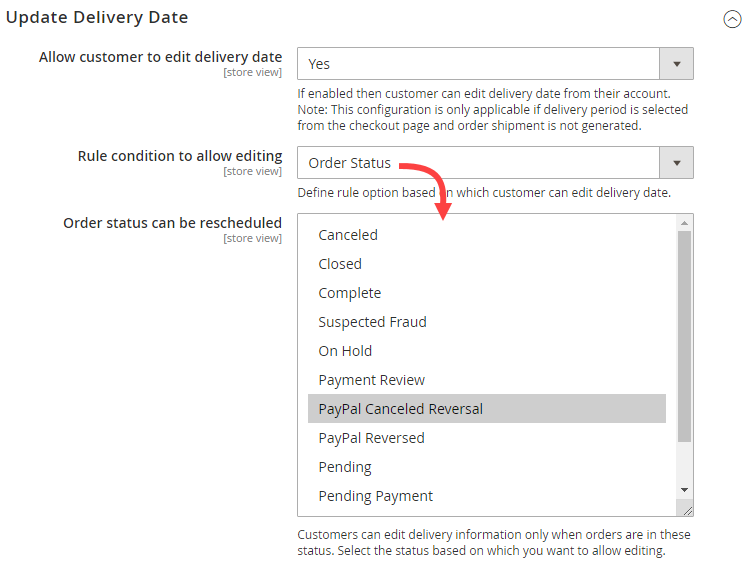
Task: Click the status list scroll up arrow
Action: click(x=685, y=223)
